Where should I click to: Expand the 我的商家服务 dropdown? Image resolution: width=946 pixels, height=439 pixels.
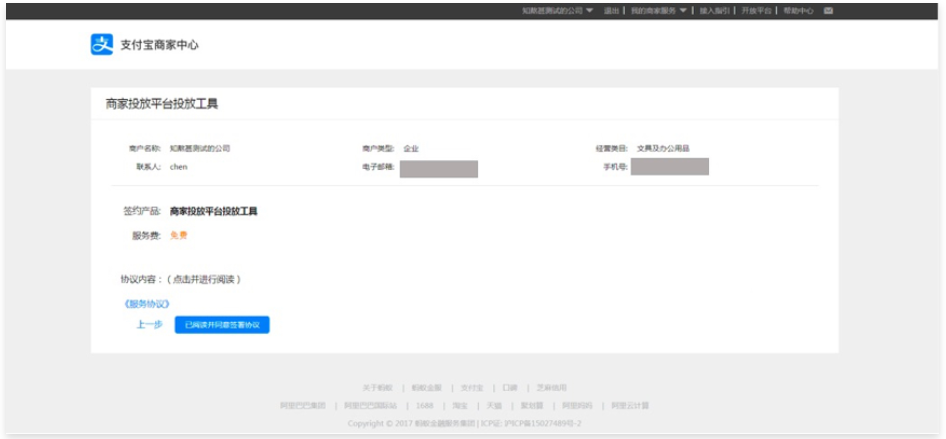click(x=659, y=11)
